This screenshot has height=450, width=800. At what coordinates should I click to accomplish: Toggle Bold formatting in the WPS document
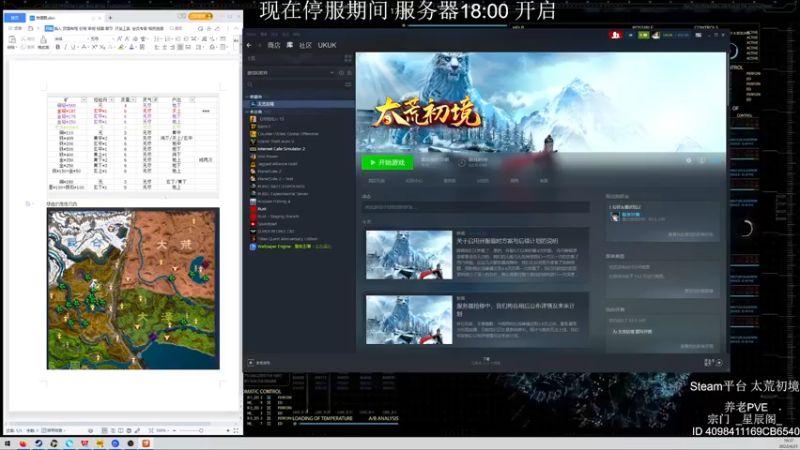[x=58, y=47]
